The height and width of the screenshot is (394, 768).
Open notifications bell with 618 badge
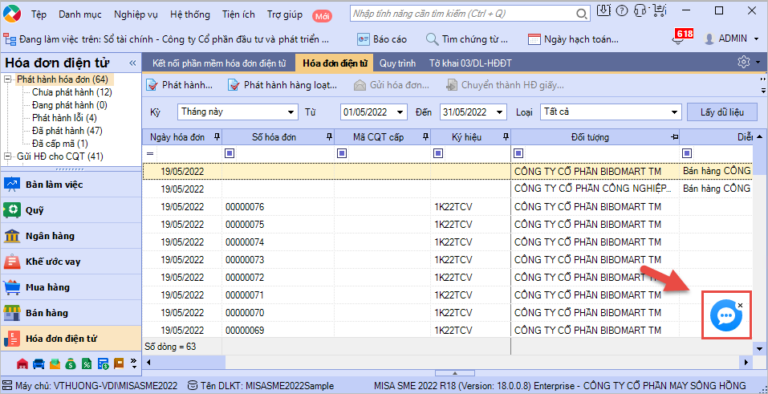(x=682, y=38)
